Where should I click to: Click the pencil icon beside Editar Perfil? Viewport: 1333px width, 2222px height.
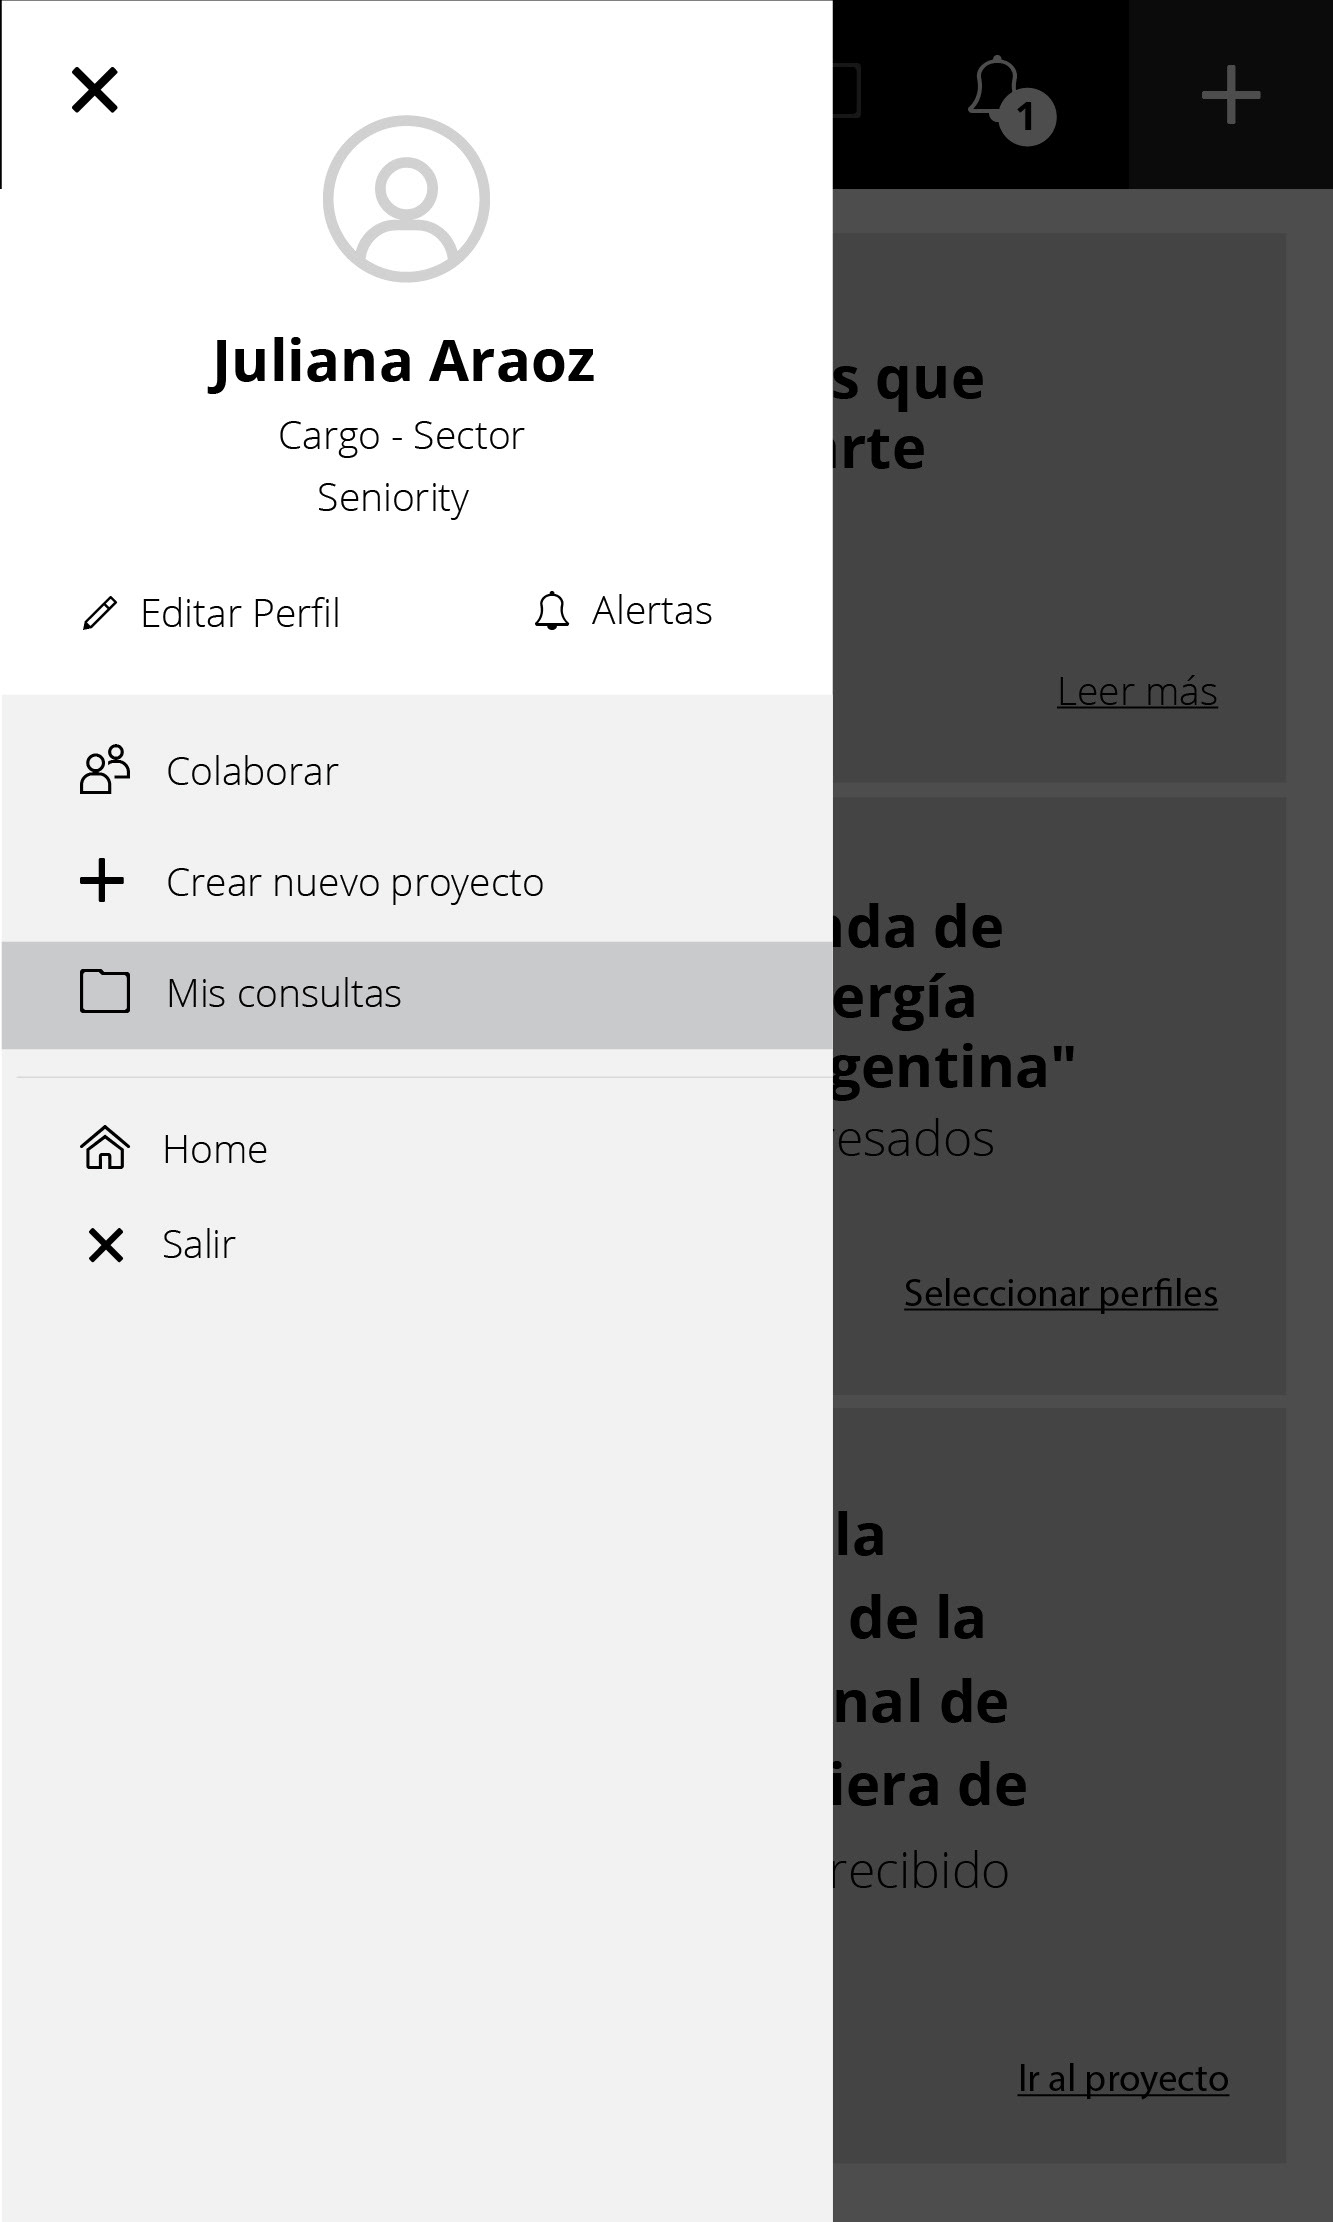coord(99,613)
